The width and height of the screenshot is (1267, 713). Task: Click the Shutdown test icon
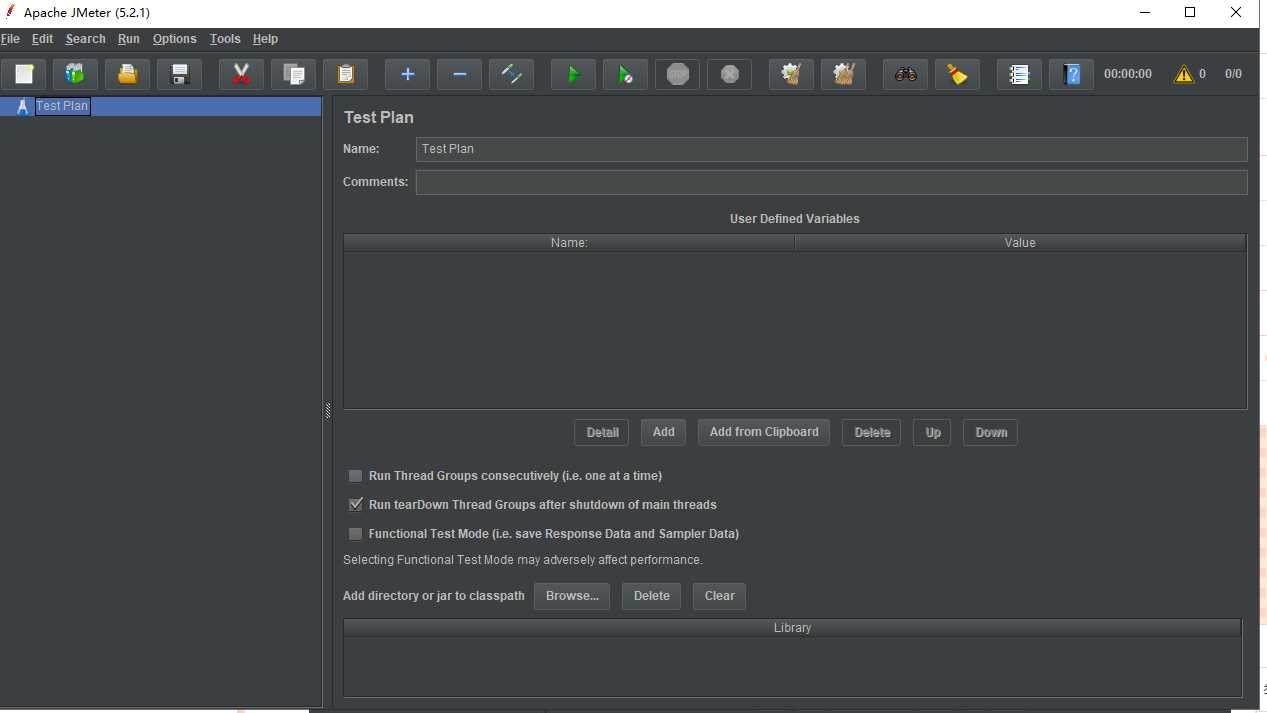click(729, 74)
